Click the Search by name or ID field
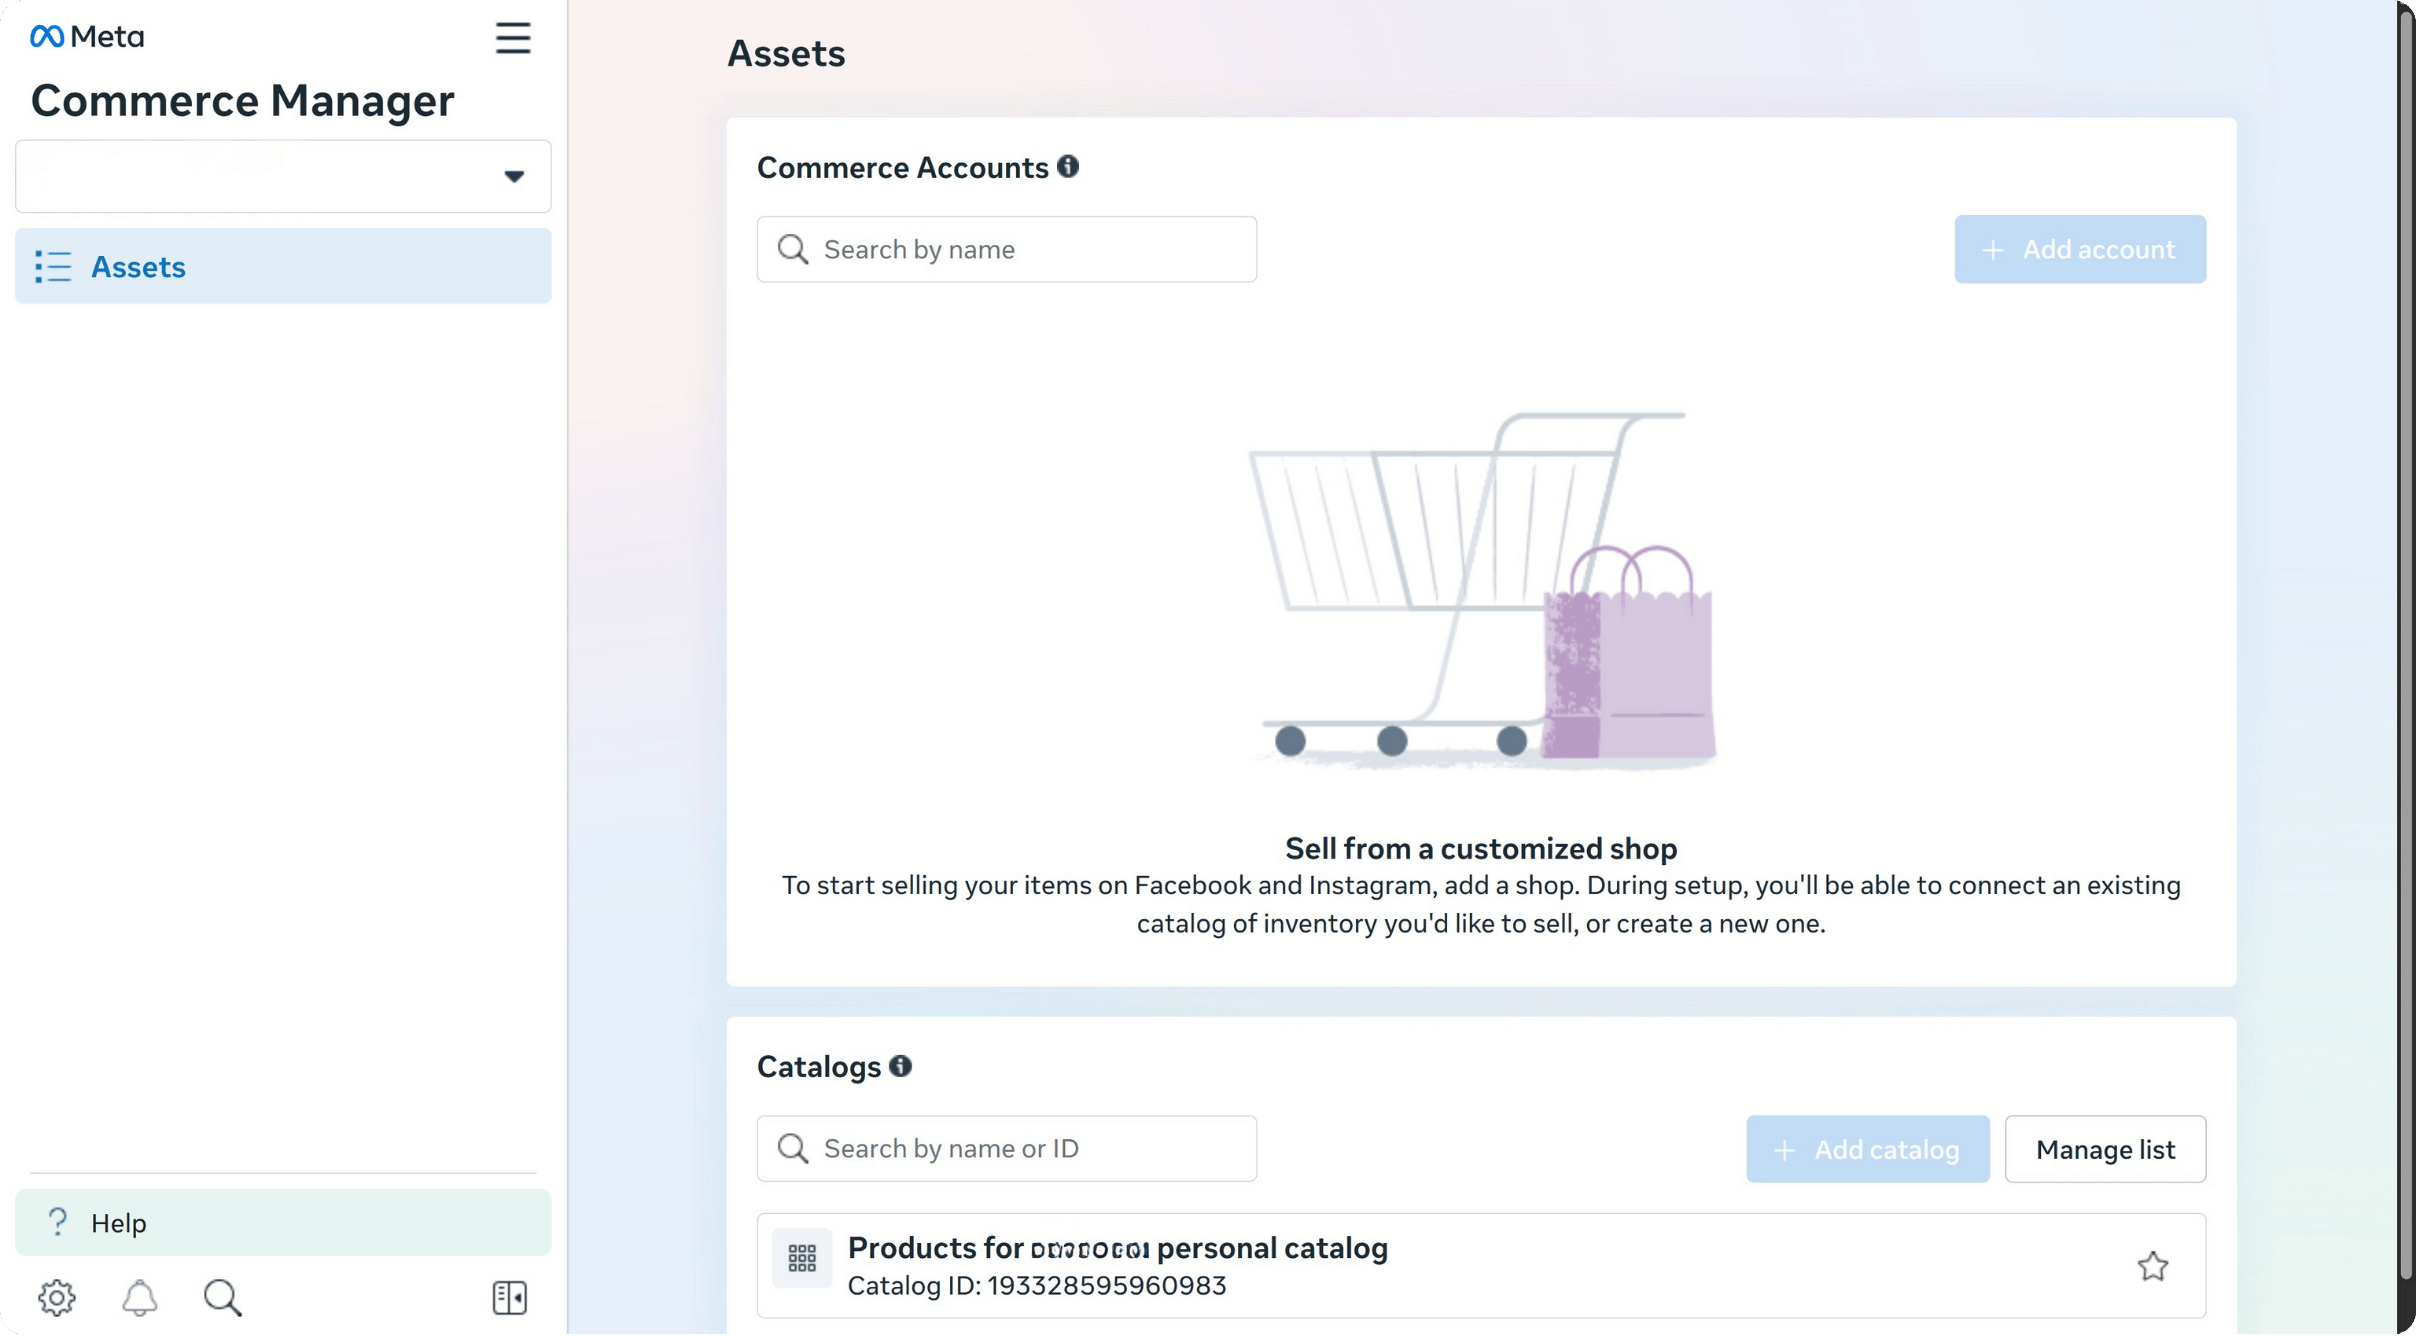The height and width of the screenshot is (1336, 2418). coord(1005,1148)
